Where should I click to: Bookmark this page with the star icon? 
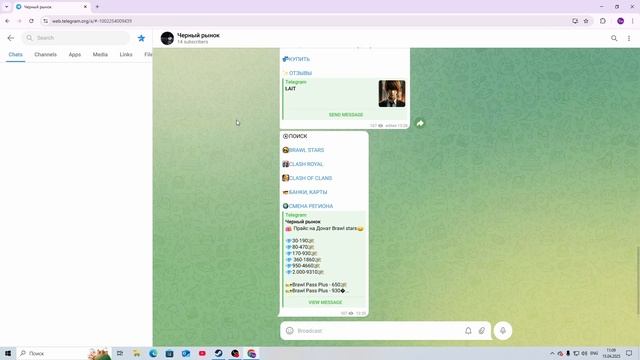(586, 21)
